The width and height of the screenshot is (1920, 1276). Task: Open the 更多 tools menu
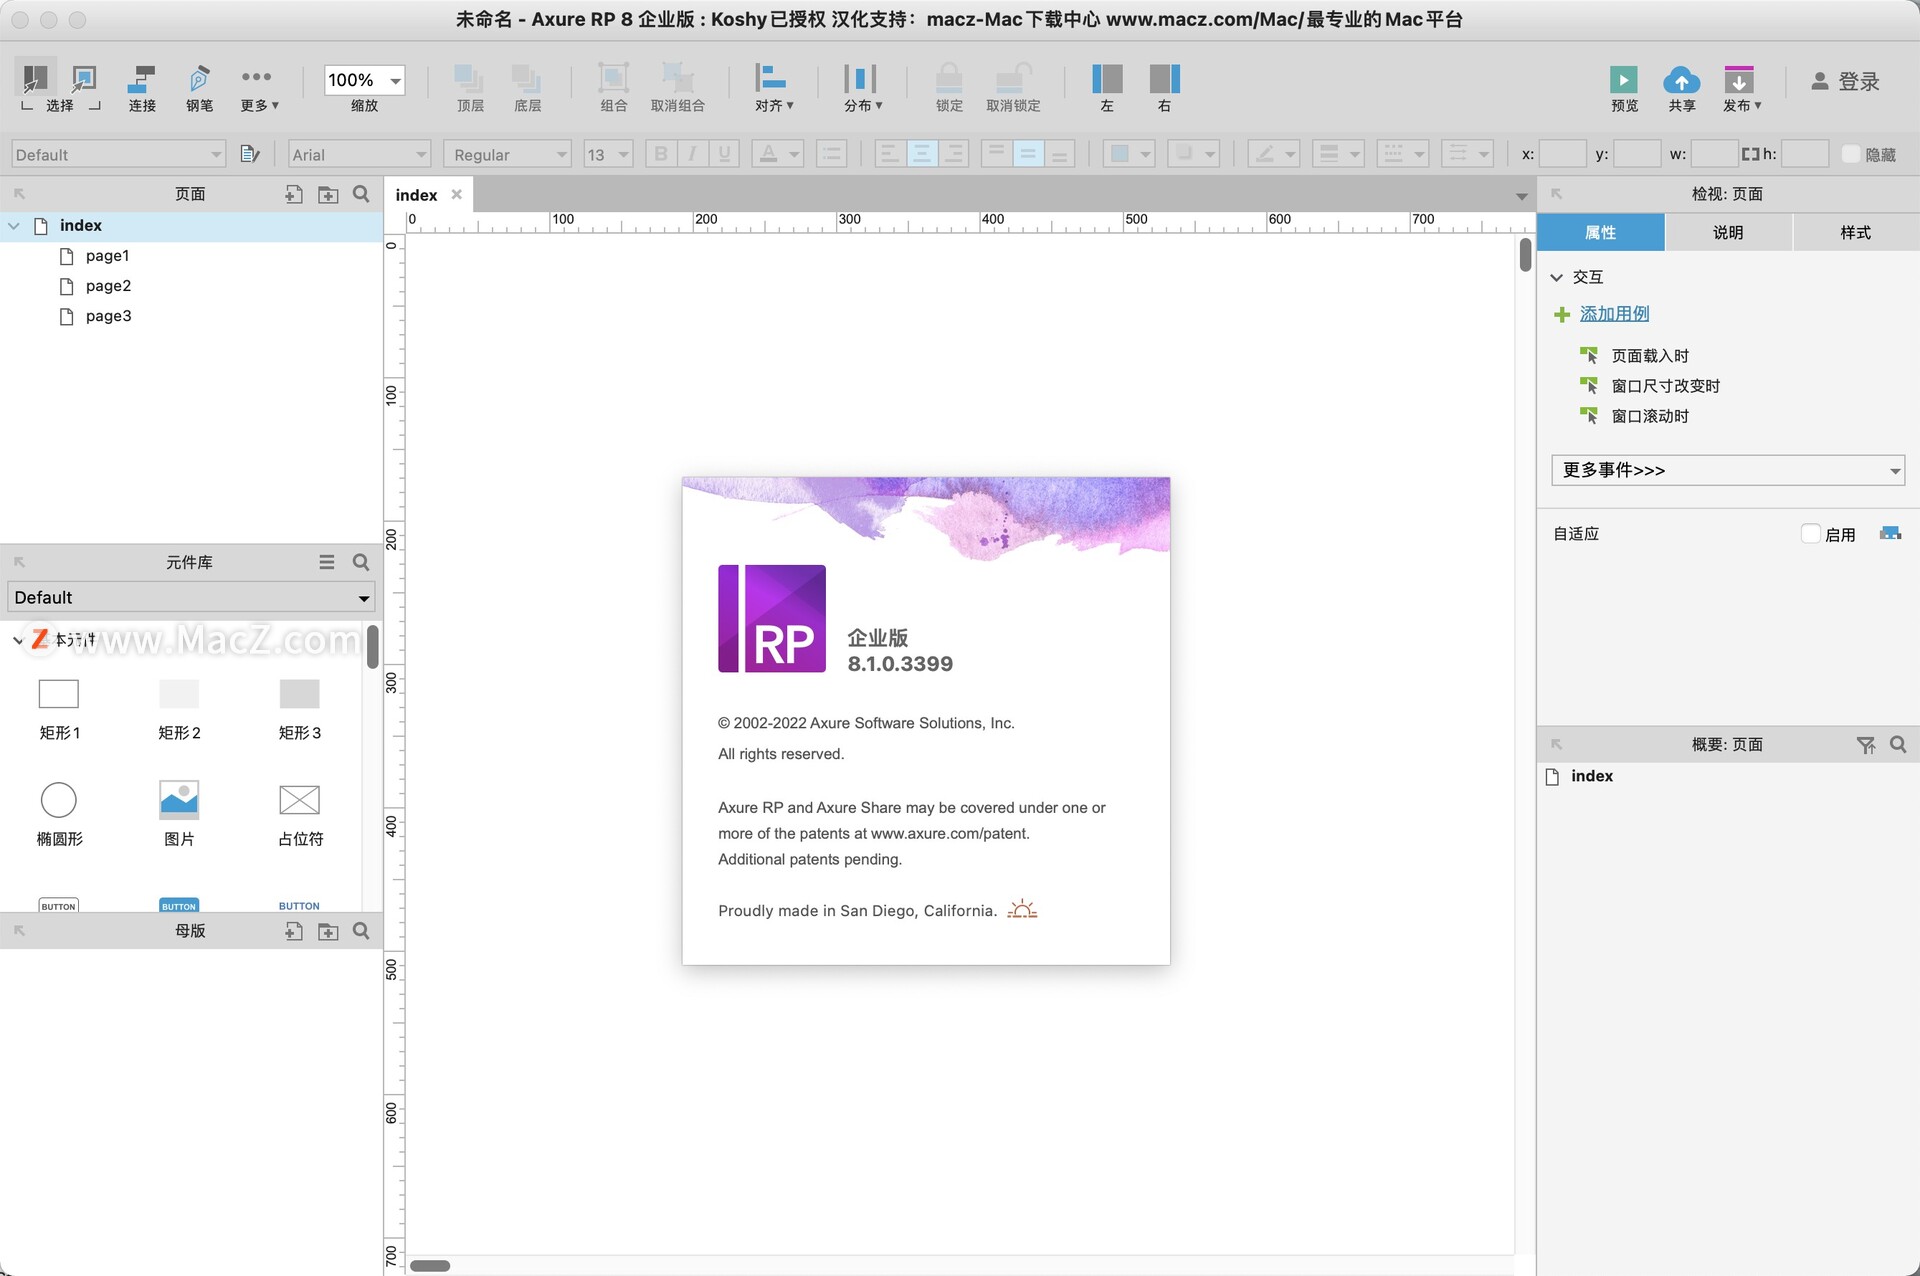258,88
